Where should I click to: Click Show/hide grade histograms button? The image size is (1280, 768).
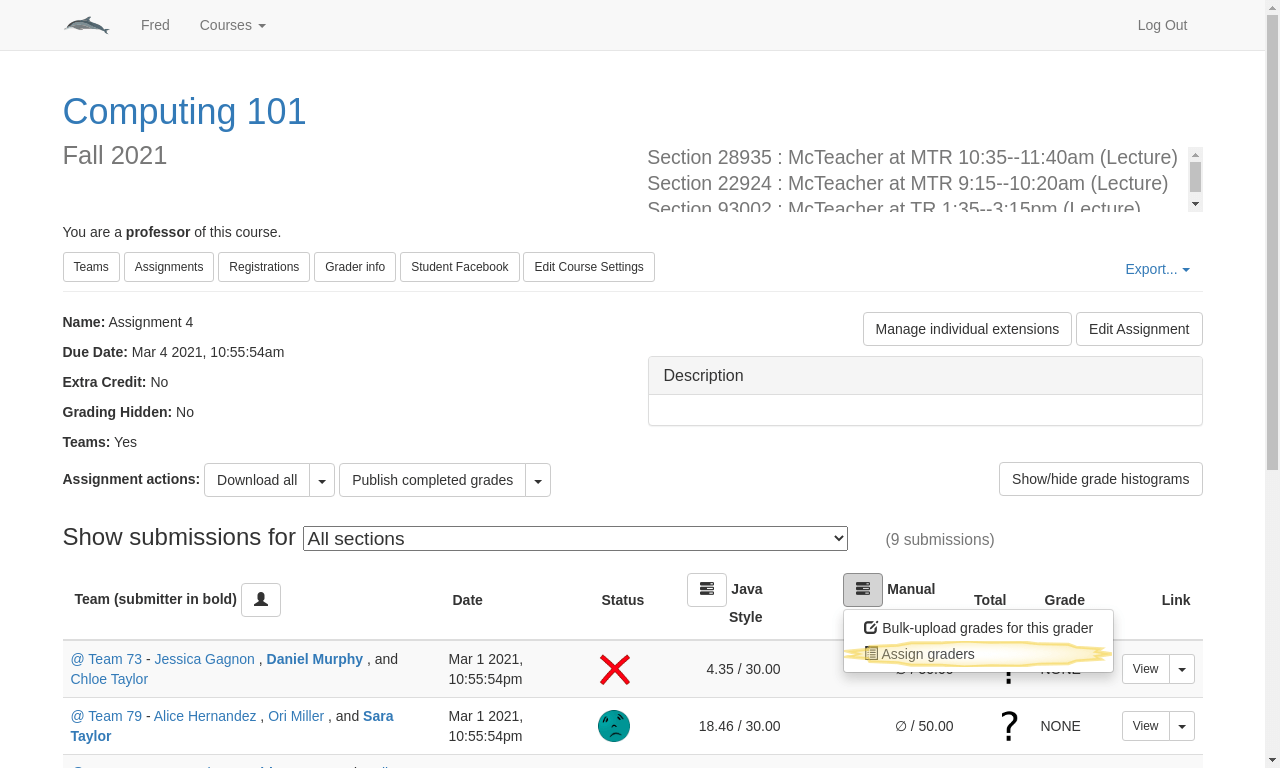[1100, 479]
